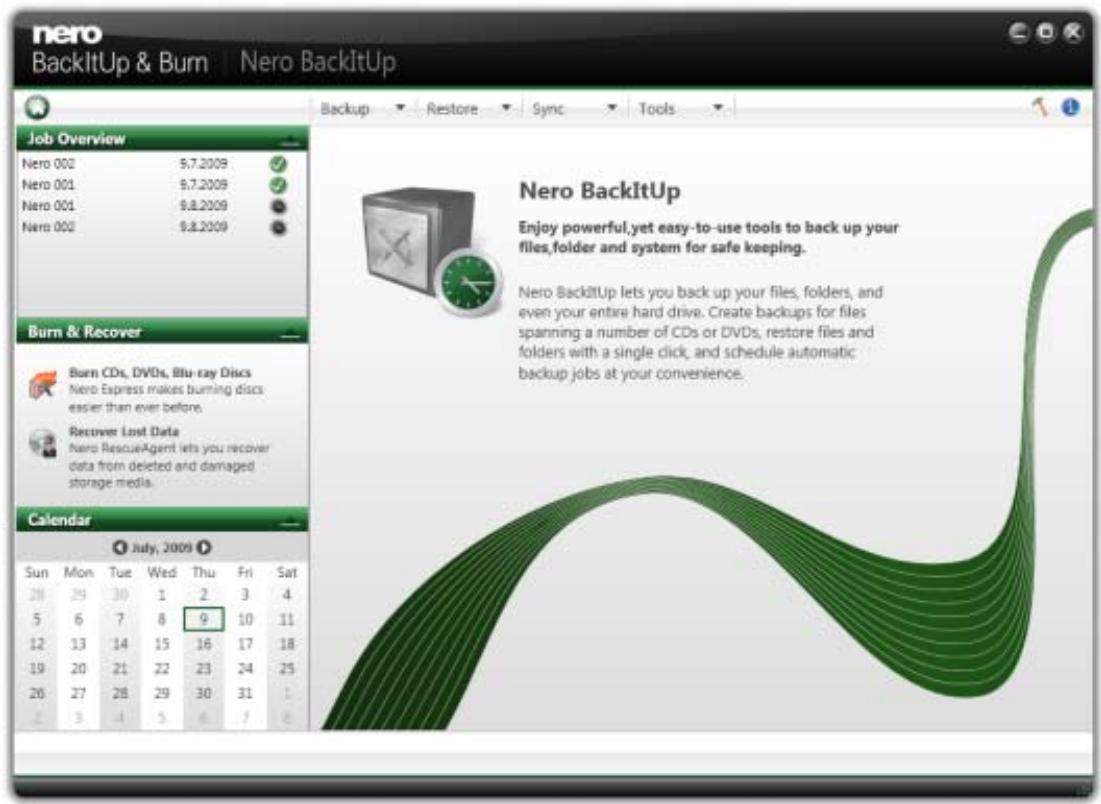
Task: Click the Calendar panel title
Action: click(60, 520)
